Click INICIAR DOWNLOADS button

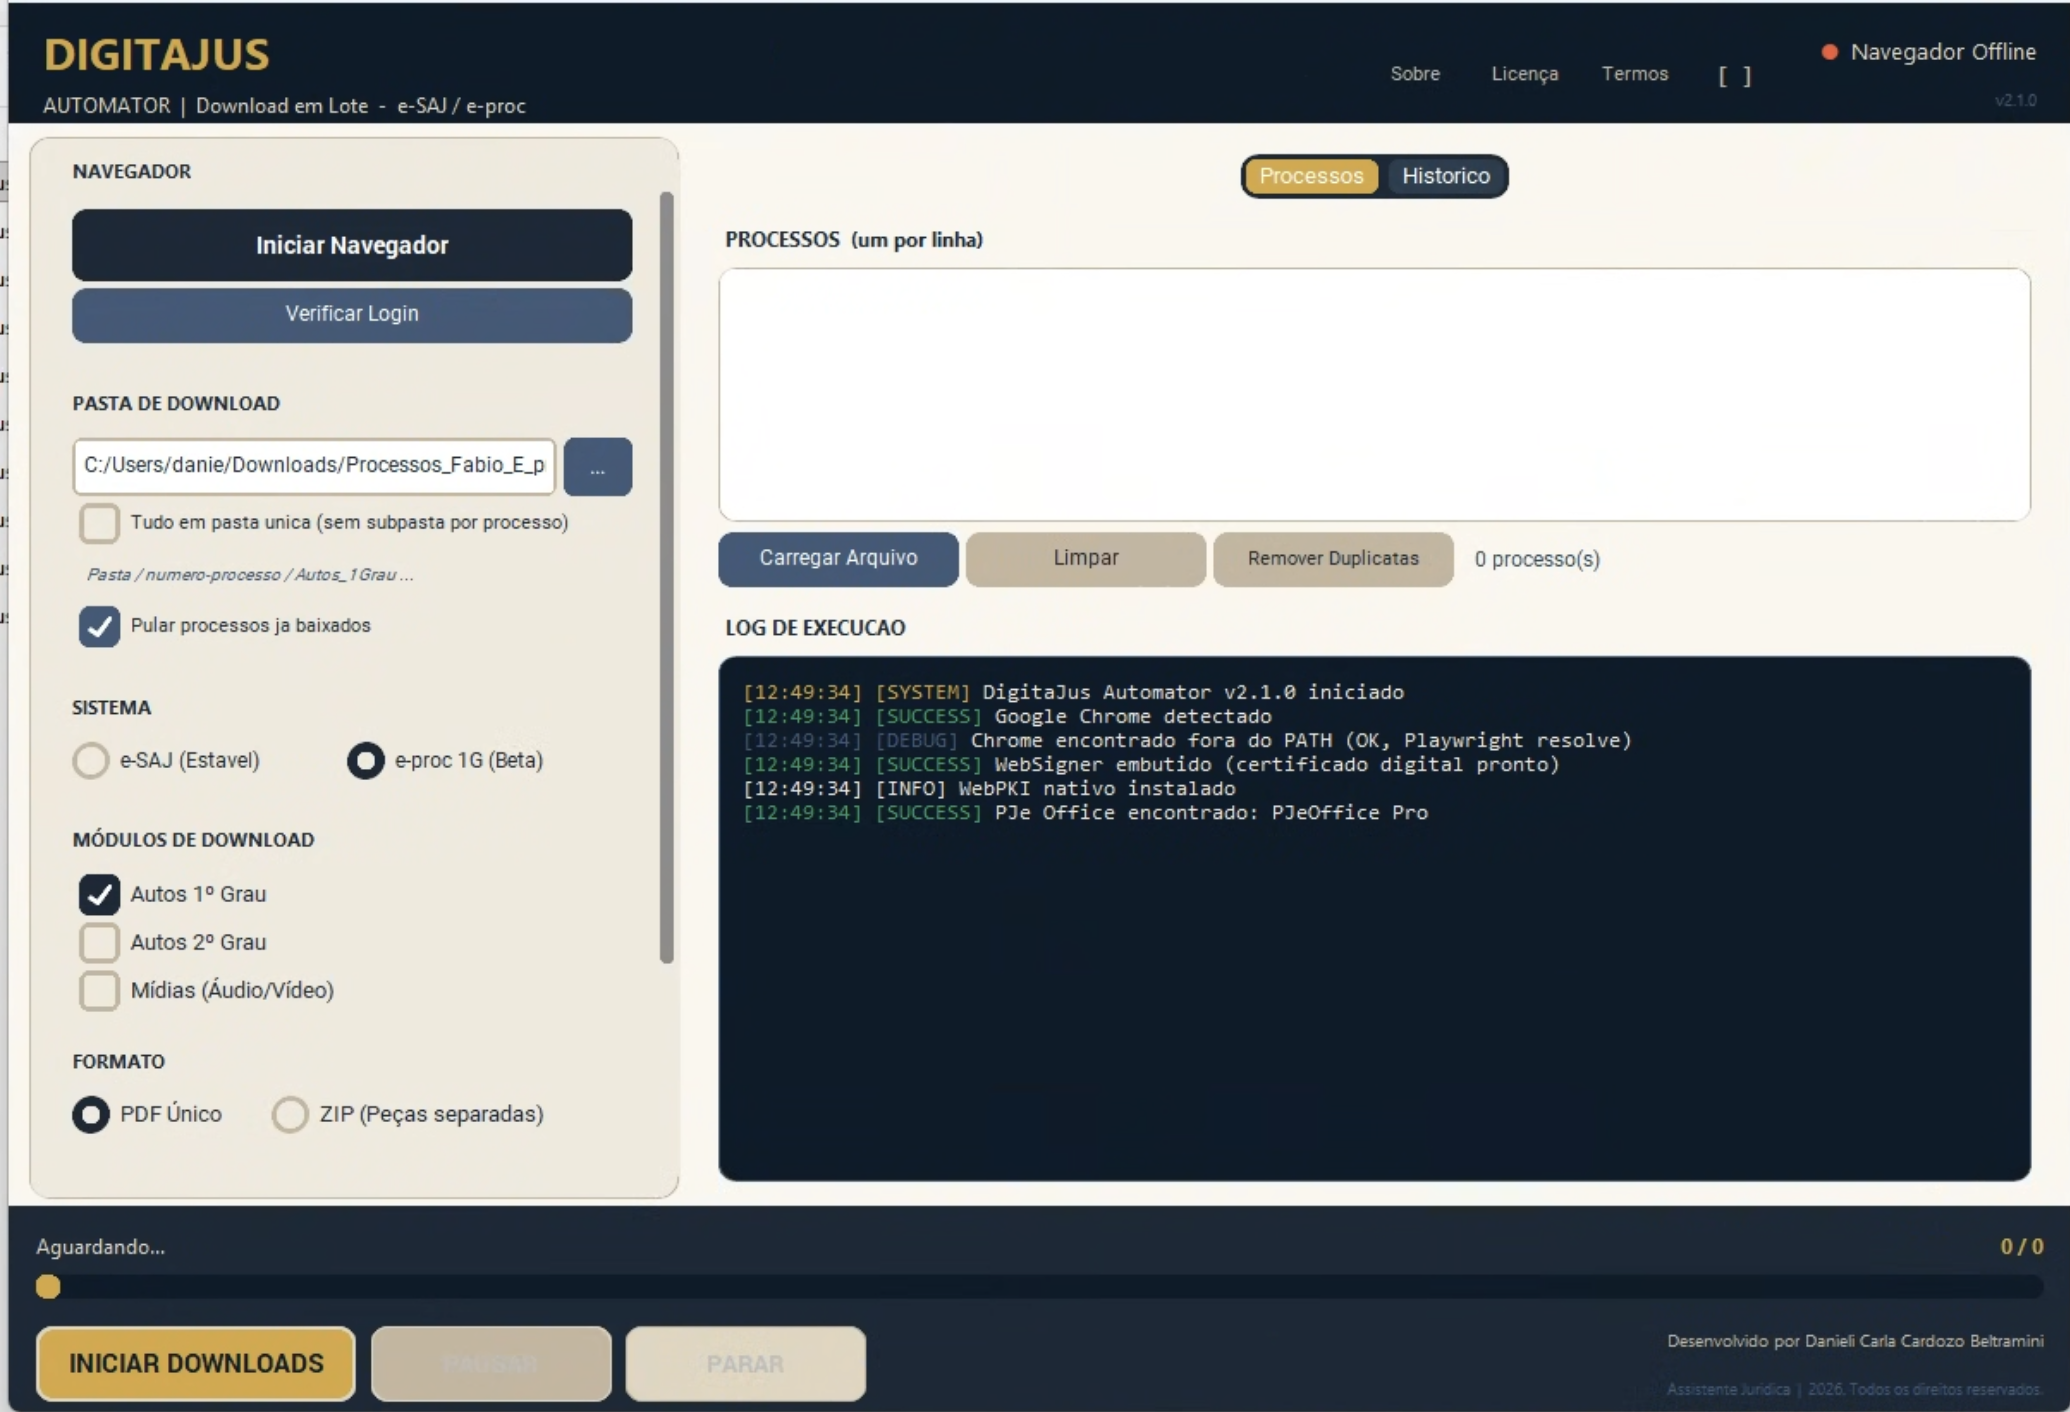[196, 1363]
